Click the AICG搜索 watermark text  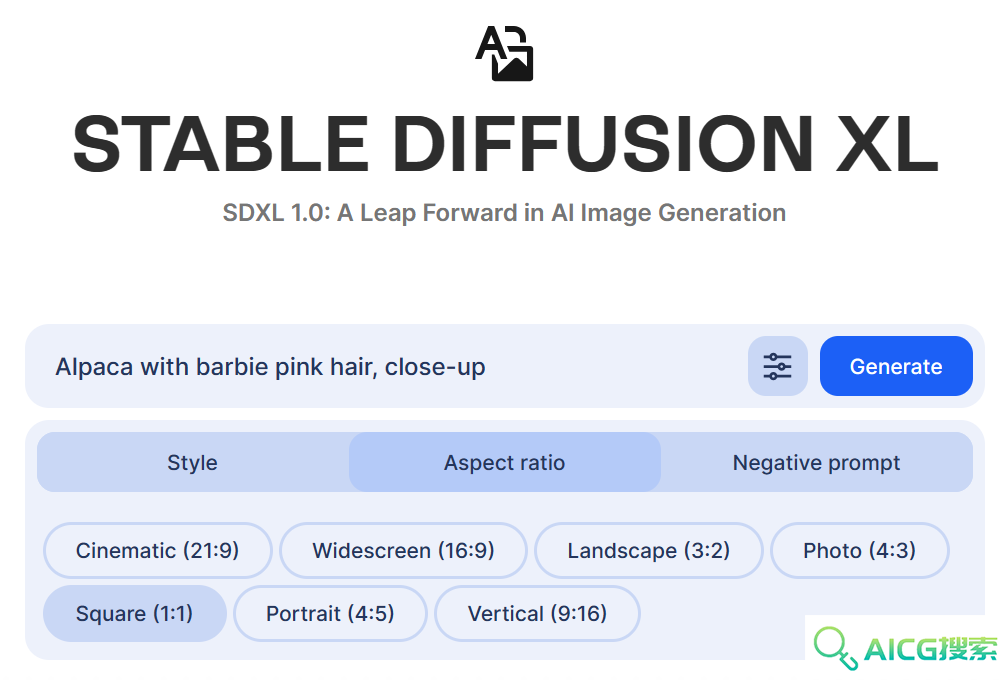931,649
